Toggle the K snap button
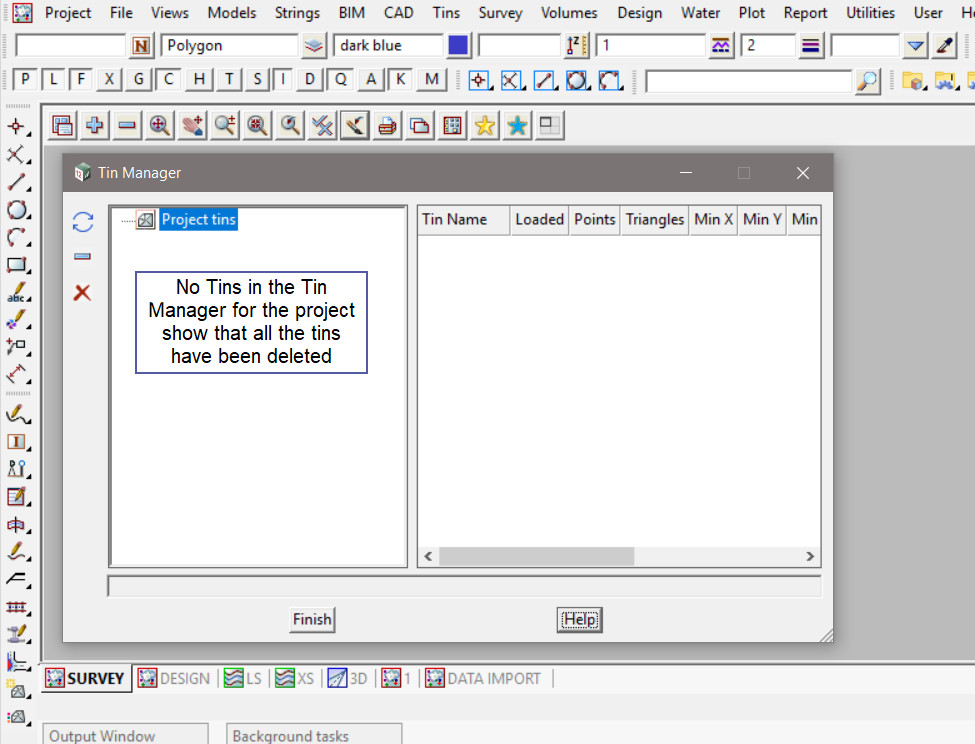The image size is (975, 744). coord(401,80)
